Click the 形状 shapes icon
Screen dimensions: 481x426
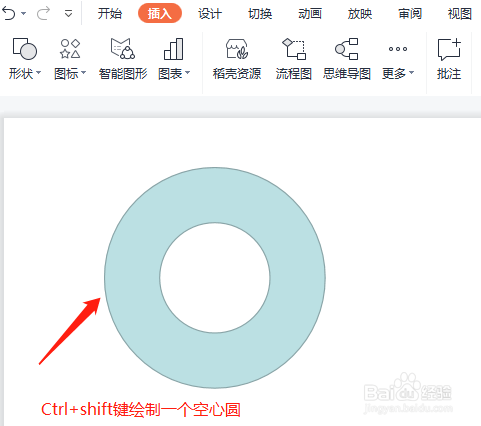click(x=25, y=49)
